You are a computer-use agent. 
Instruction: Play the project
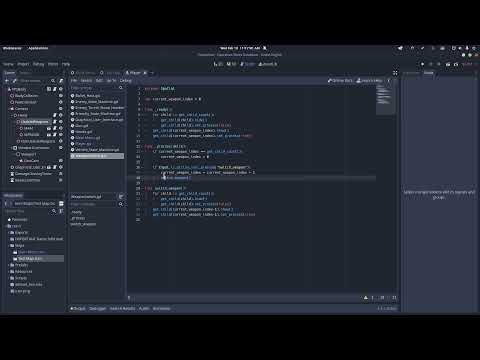[x=422, y=64]
